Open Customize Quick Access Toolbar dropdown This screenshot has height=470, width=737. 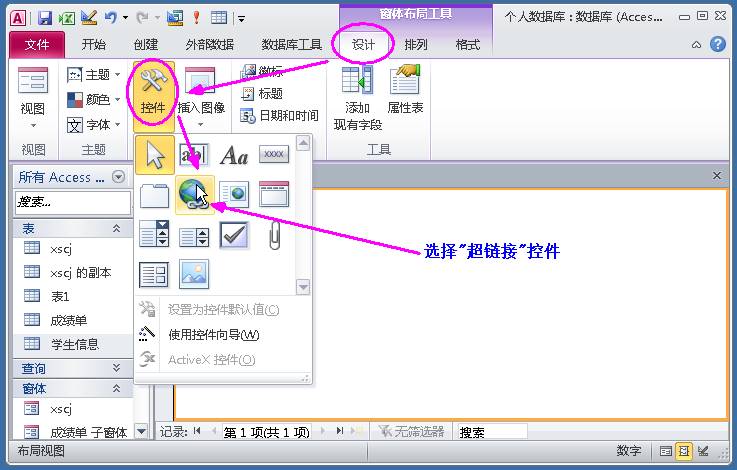pos(241,19)
